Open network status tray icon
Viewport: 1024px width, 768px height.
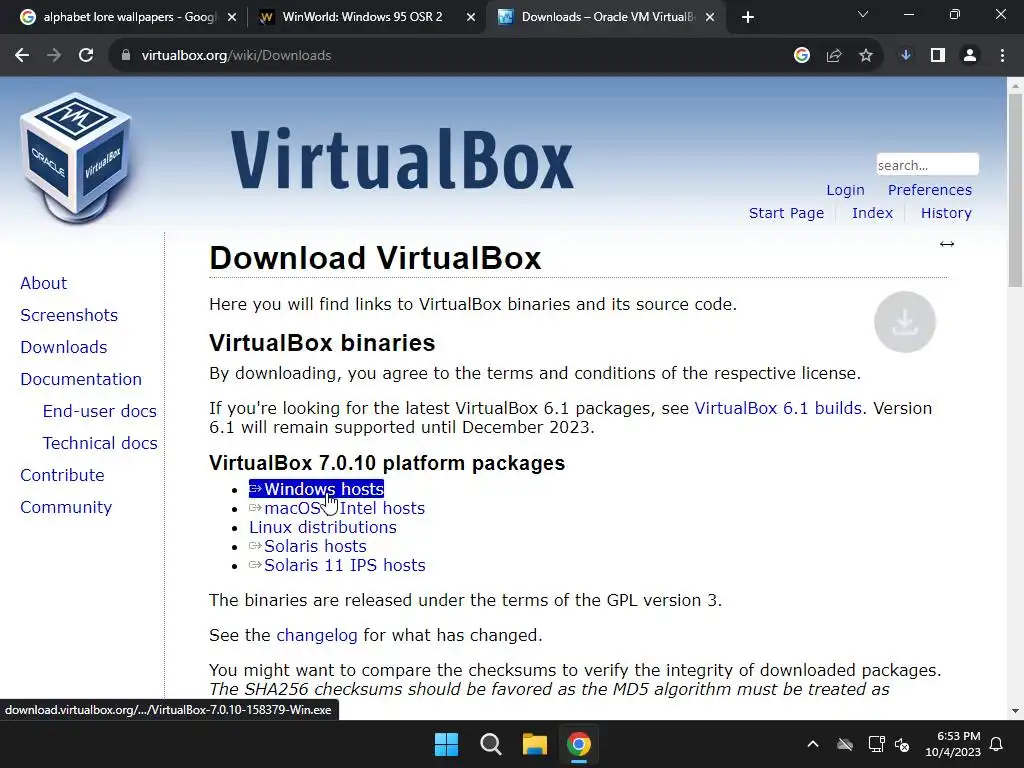[876, 744]
